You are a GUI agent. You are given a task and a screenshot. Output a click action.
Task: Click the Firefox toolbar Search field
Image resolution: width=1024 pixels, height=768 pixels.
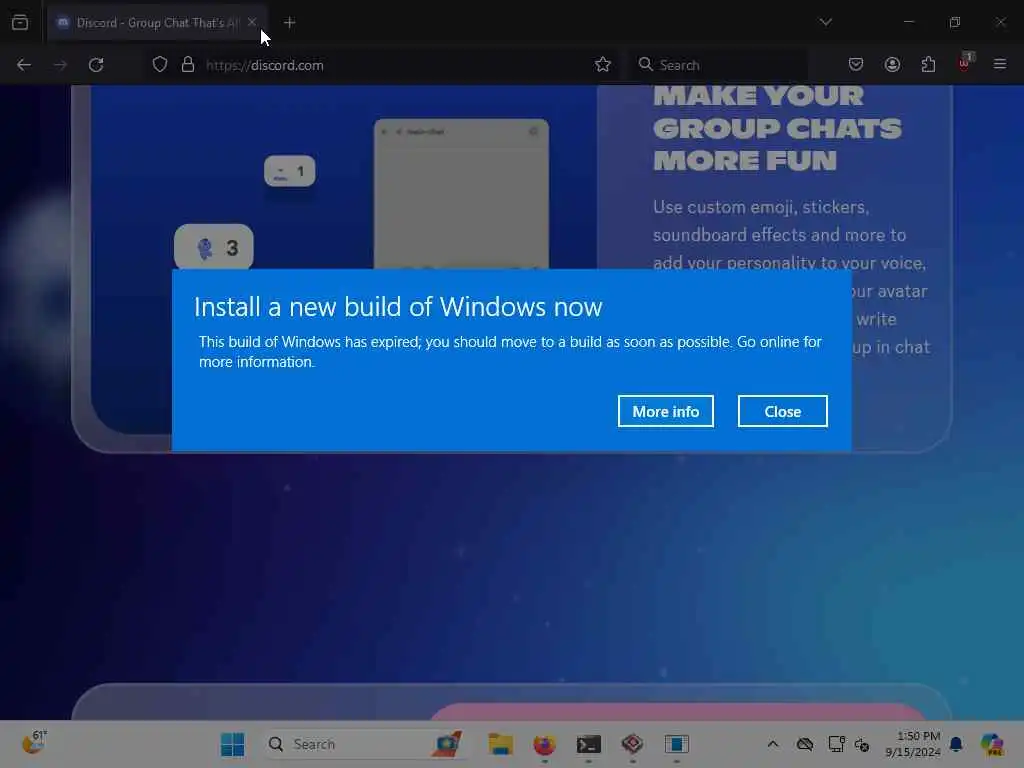[717, 65]
